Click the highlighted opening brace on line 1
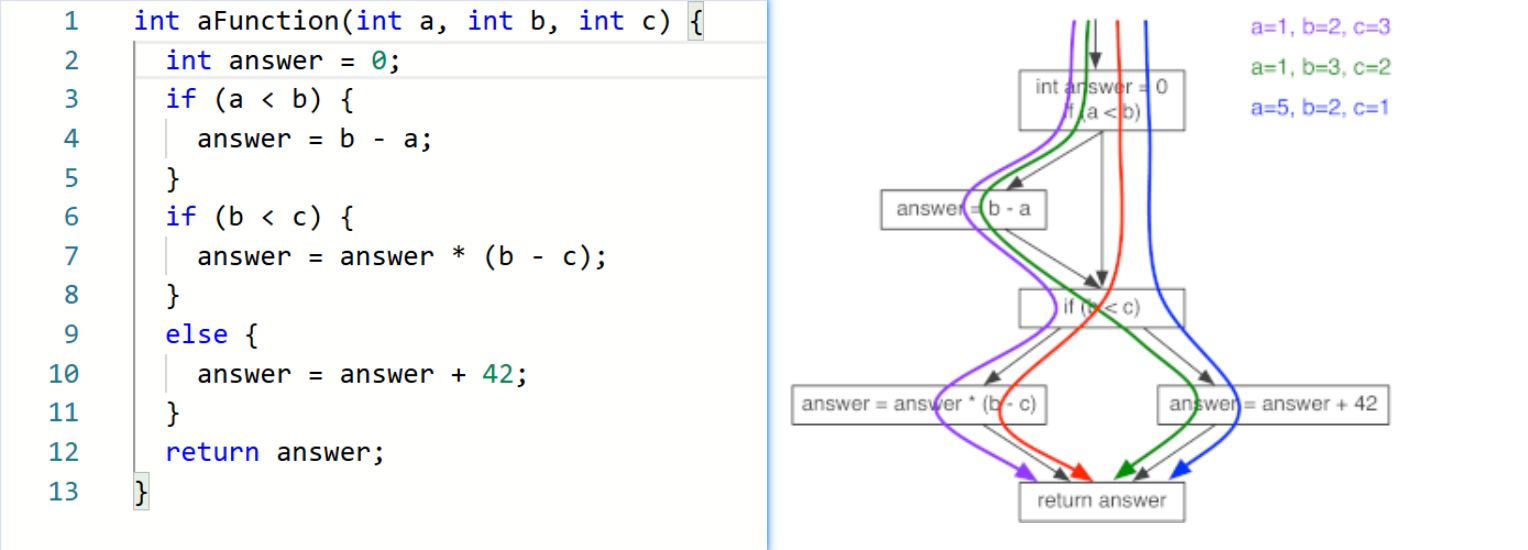 [695, 22]
